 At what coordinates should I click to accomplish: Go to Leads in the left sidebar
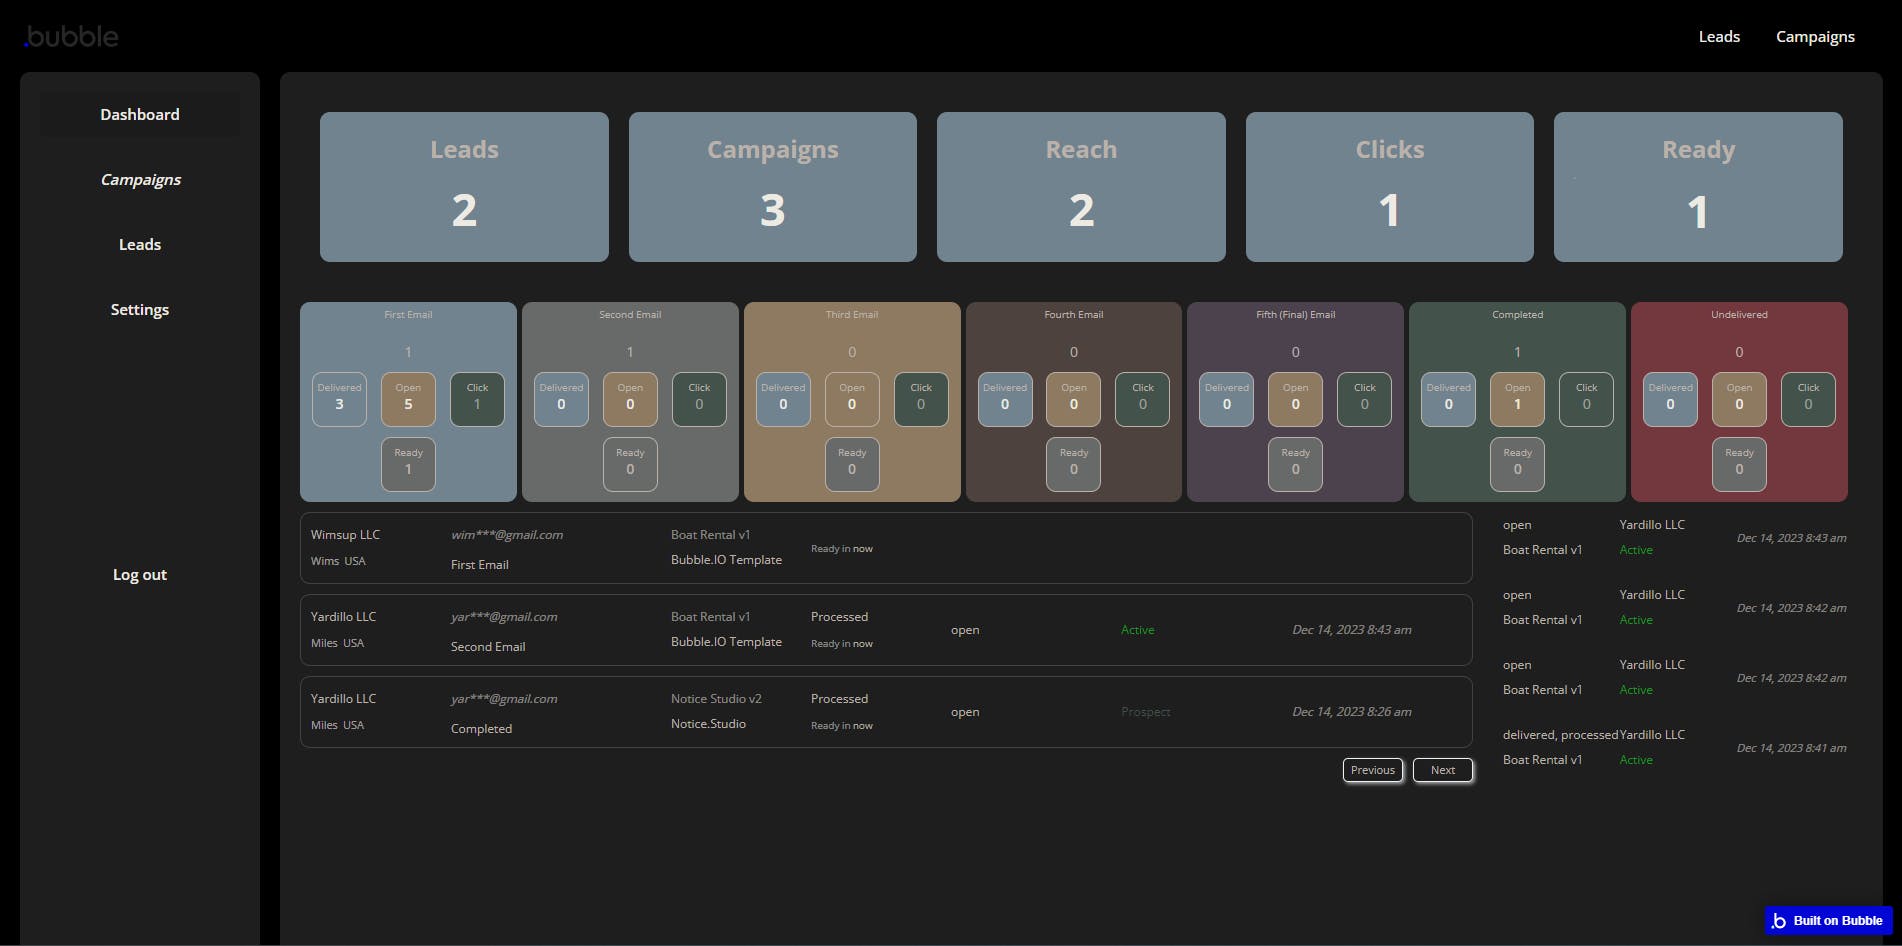(140, 245)
